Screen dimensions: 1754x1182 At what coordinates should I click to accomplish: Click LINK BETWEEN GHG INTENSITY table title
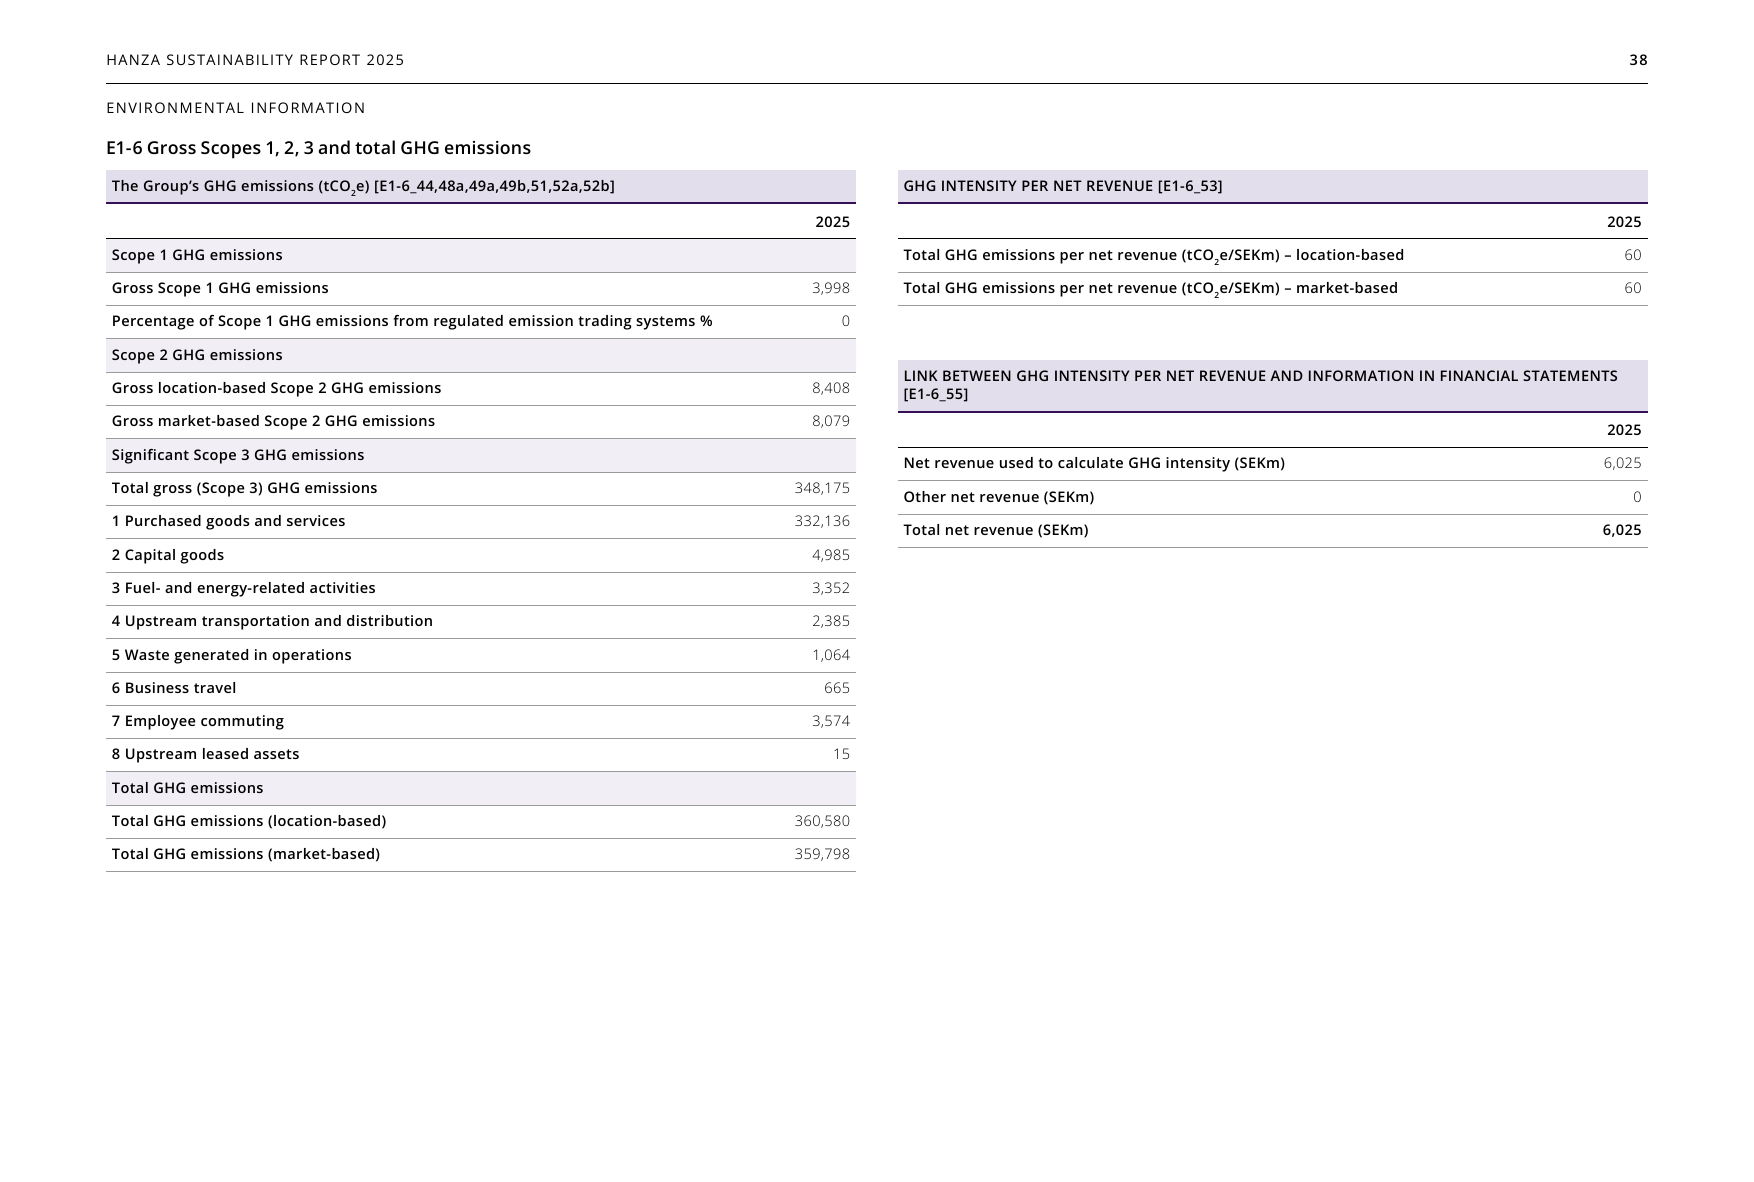coord(1260,385)
